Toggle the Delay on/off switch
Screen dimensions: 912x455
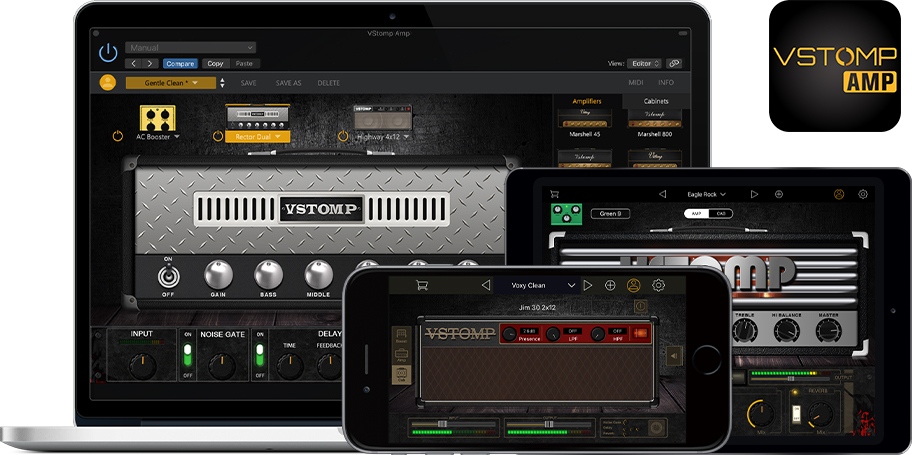click(x=260, y=355)
